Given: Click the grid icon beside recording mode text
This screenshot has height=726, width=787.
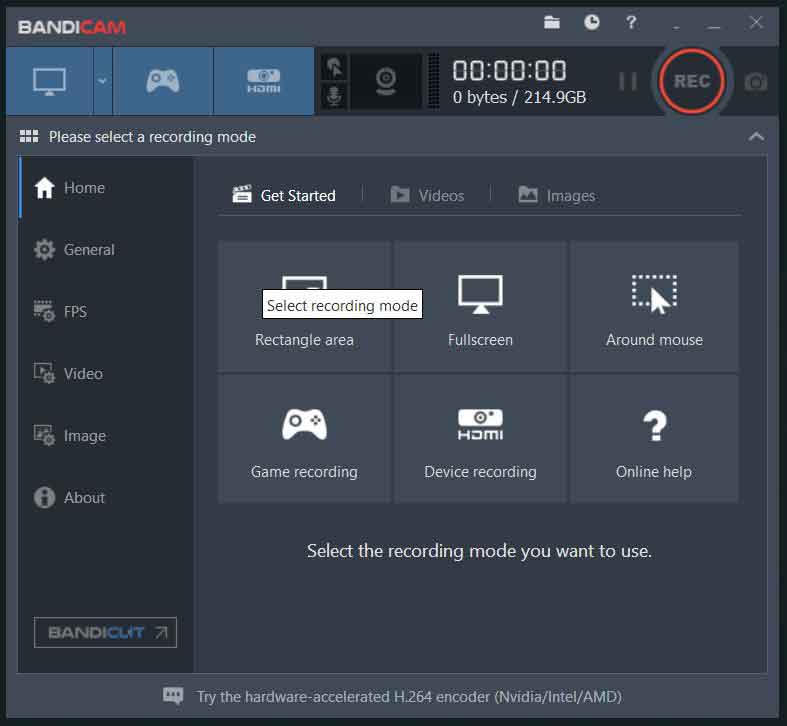Looking at the screenshot, I should click(x=29, y=137).
